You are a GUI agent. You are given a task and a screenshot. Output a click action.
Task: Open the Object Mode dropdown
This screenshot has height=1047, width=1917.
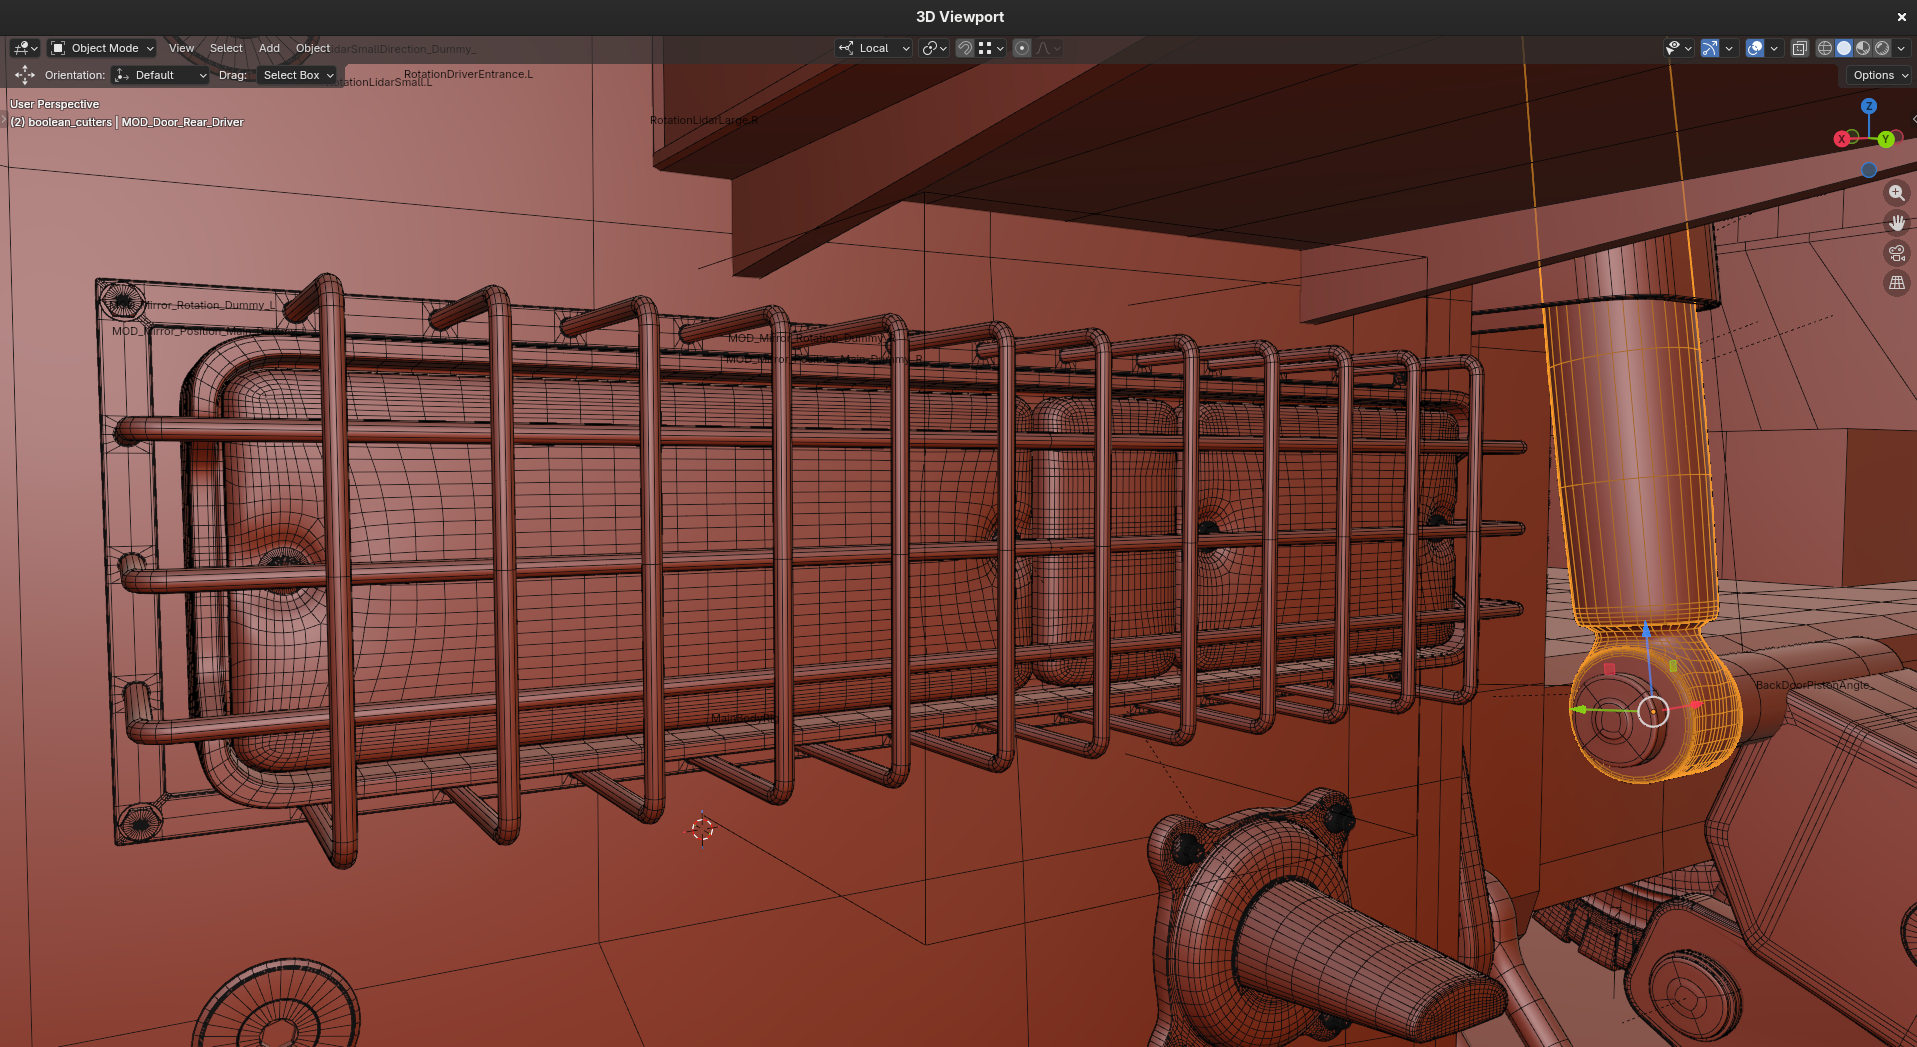103,48
